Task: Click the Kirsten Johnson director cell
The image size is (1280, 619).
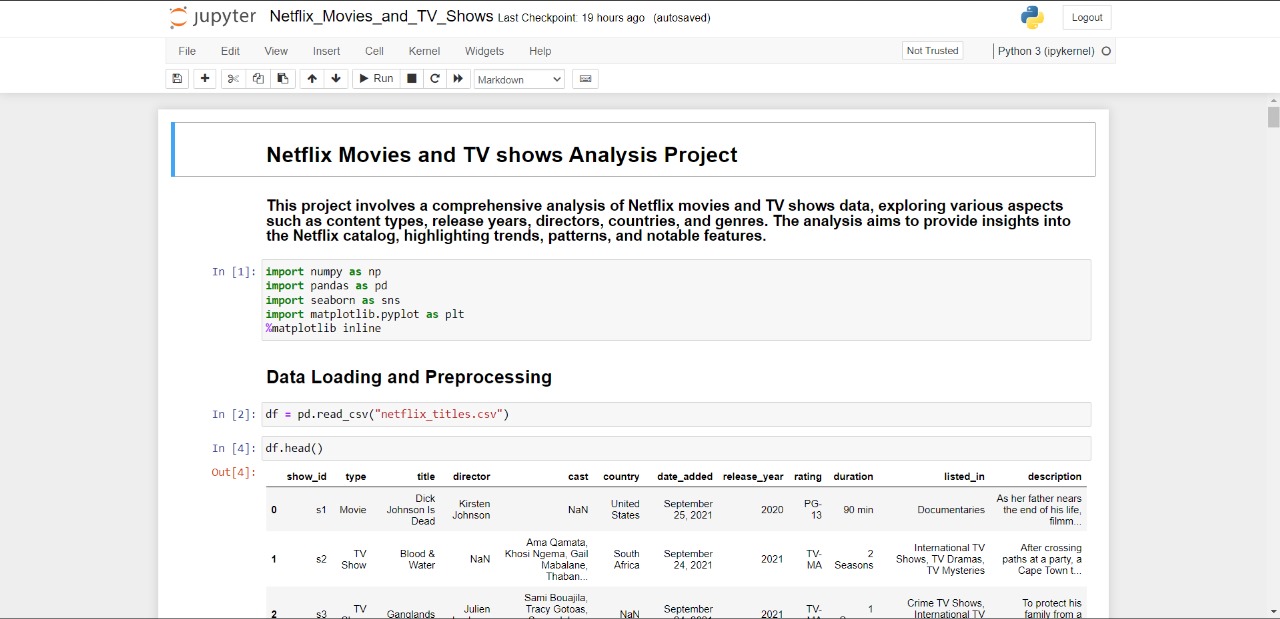Action: tap(471, 510)
